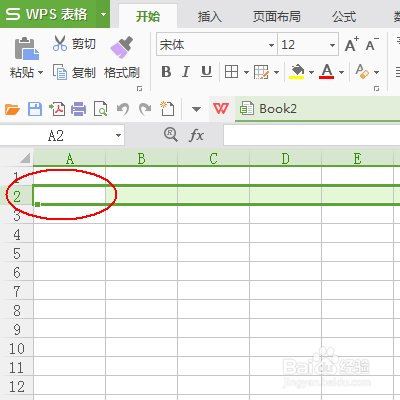400x400 pixels.
Task: Click the 剪切 text label
Action: tap(83, 44)
